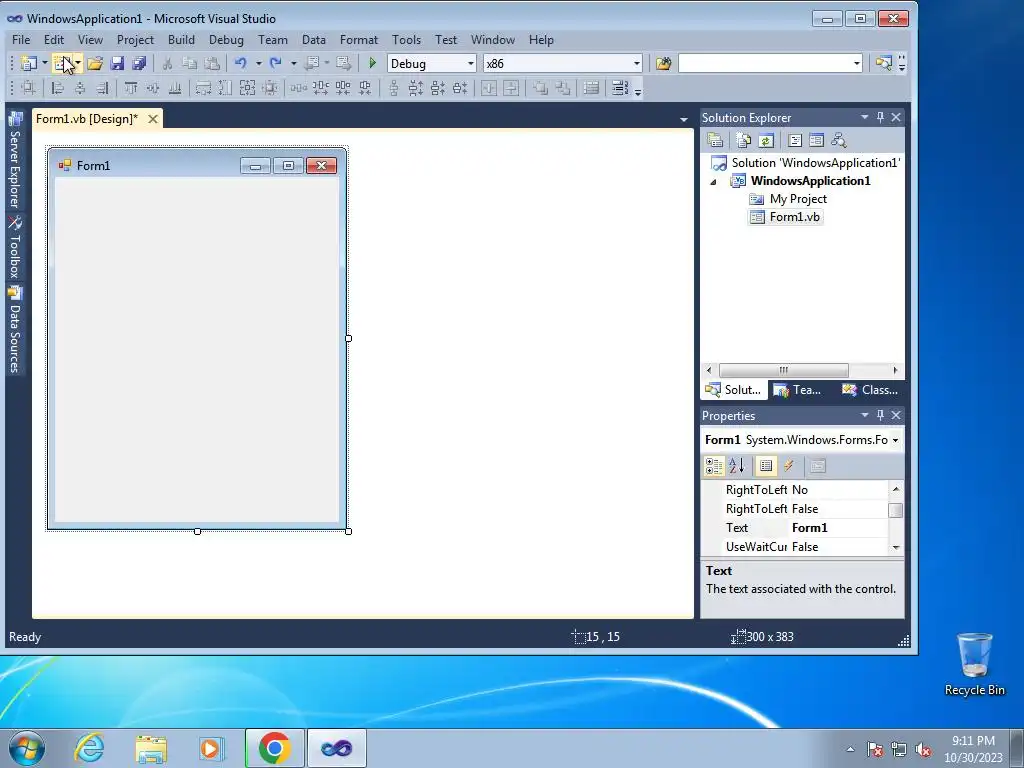Open the Project menu

[x=135, y=40]
